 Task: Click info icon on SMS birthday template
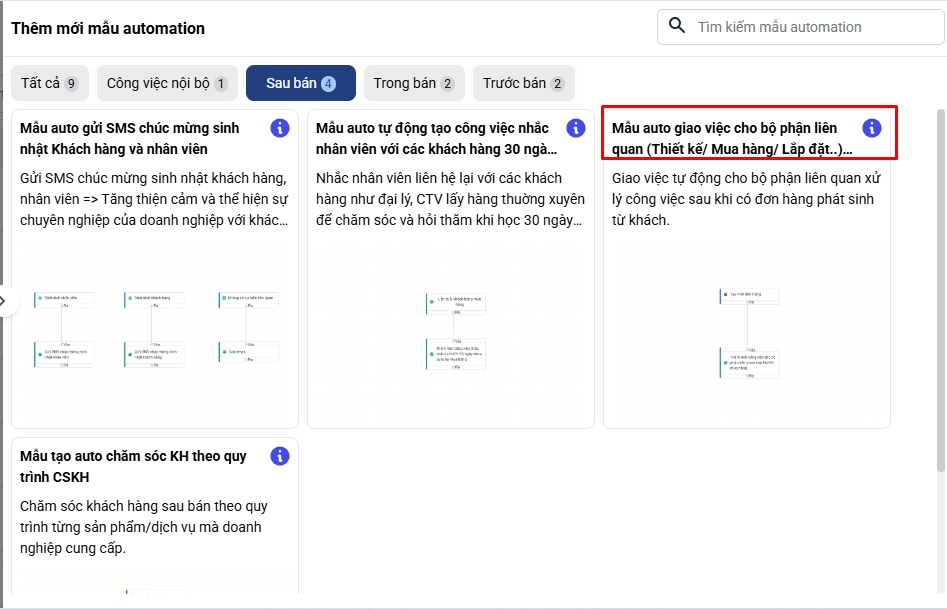280,128
